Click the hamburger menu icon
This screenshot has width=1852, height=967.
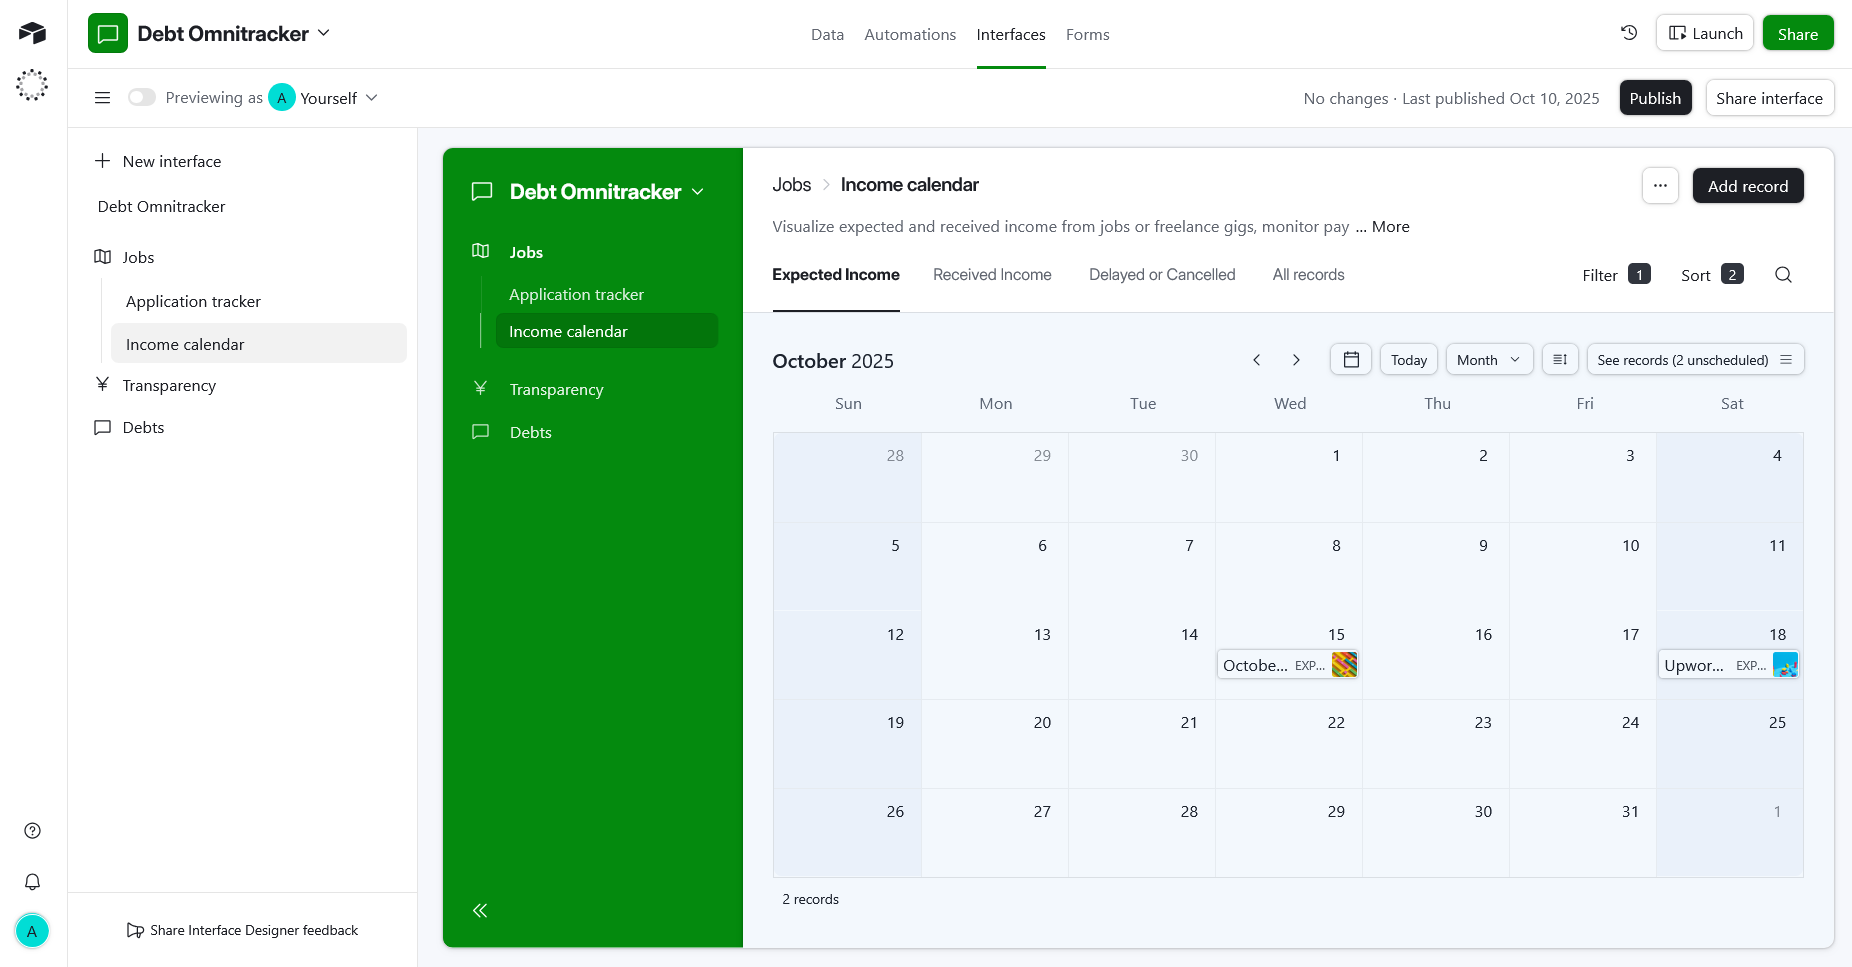click(x=102, y=98)
